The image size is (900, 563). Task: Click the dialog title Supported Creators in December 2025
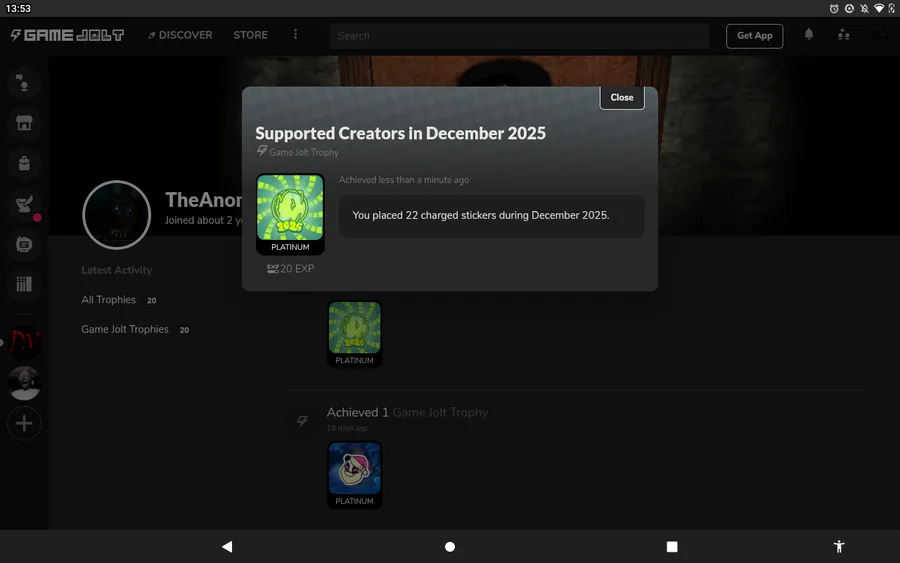(400, 133)
